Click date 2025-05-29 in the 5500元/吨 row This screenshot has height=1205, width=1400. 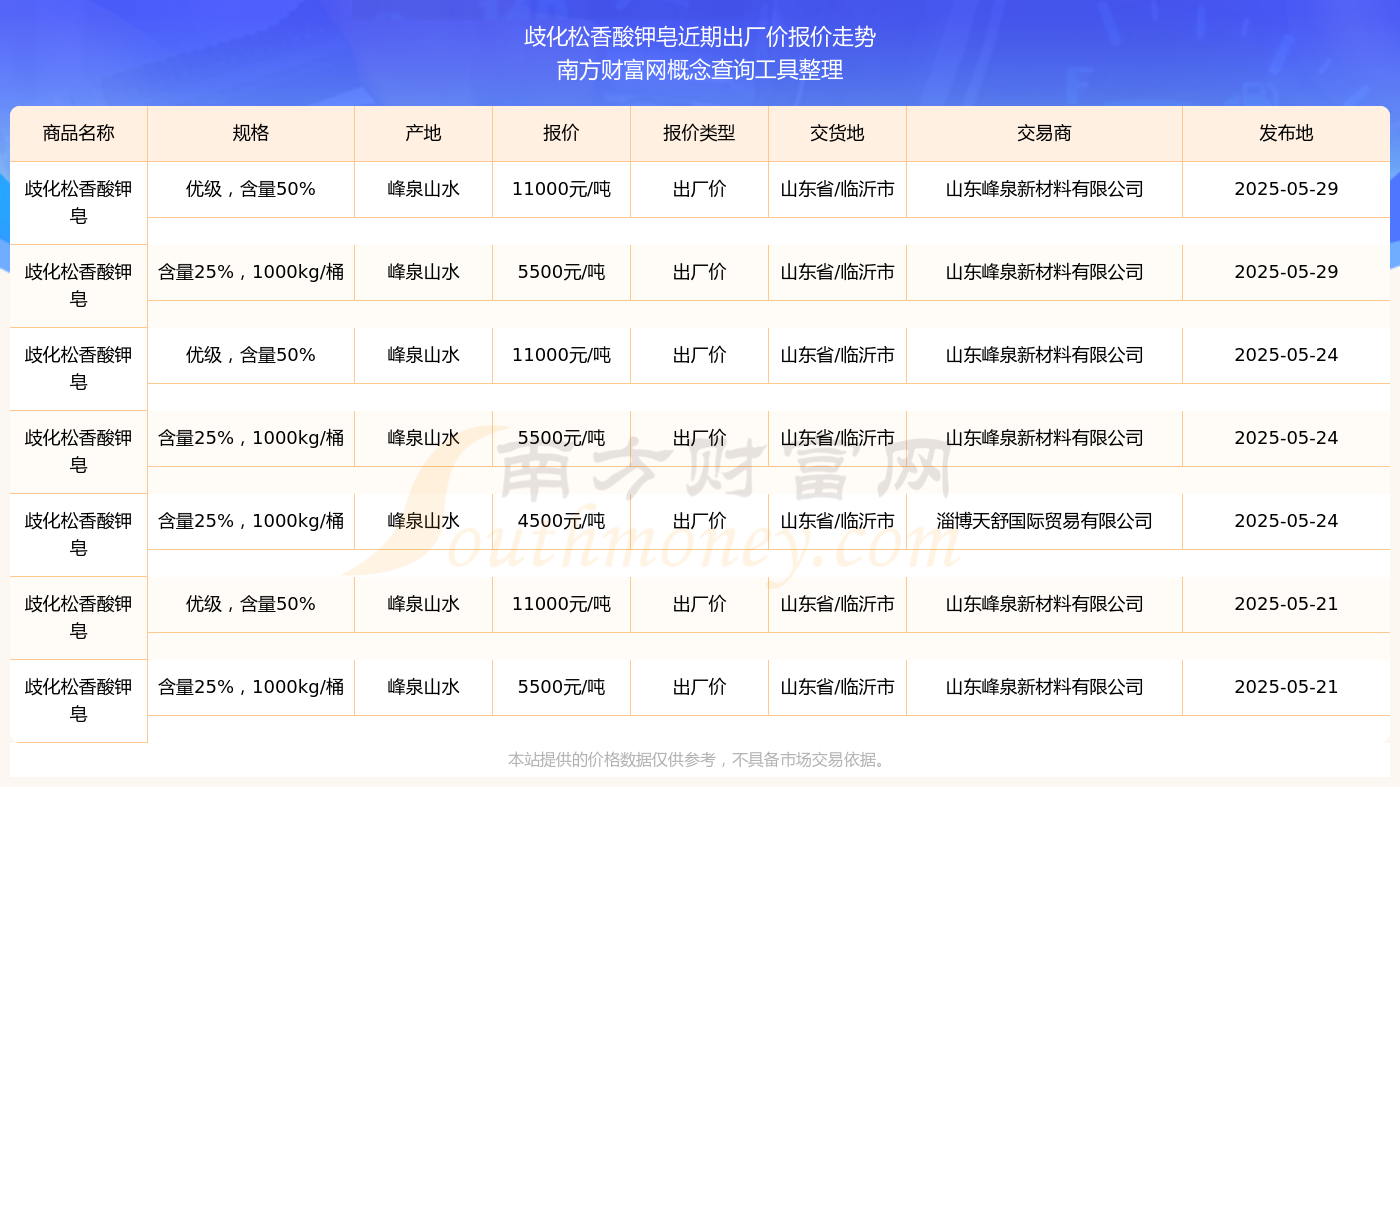(1286, 272)
